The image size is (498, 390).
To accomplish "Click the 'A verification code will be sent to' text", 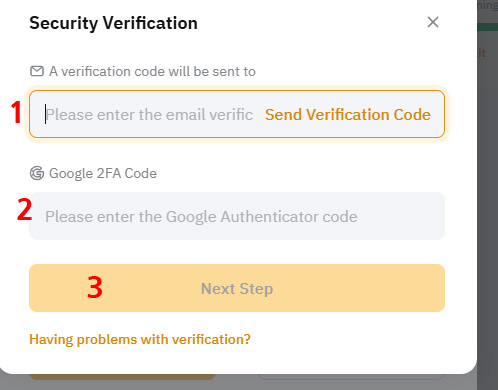I will click(x=152, y=71).
